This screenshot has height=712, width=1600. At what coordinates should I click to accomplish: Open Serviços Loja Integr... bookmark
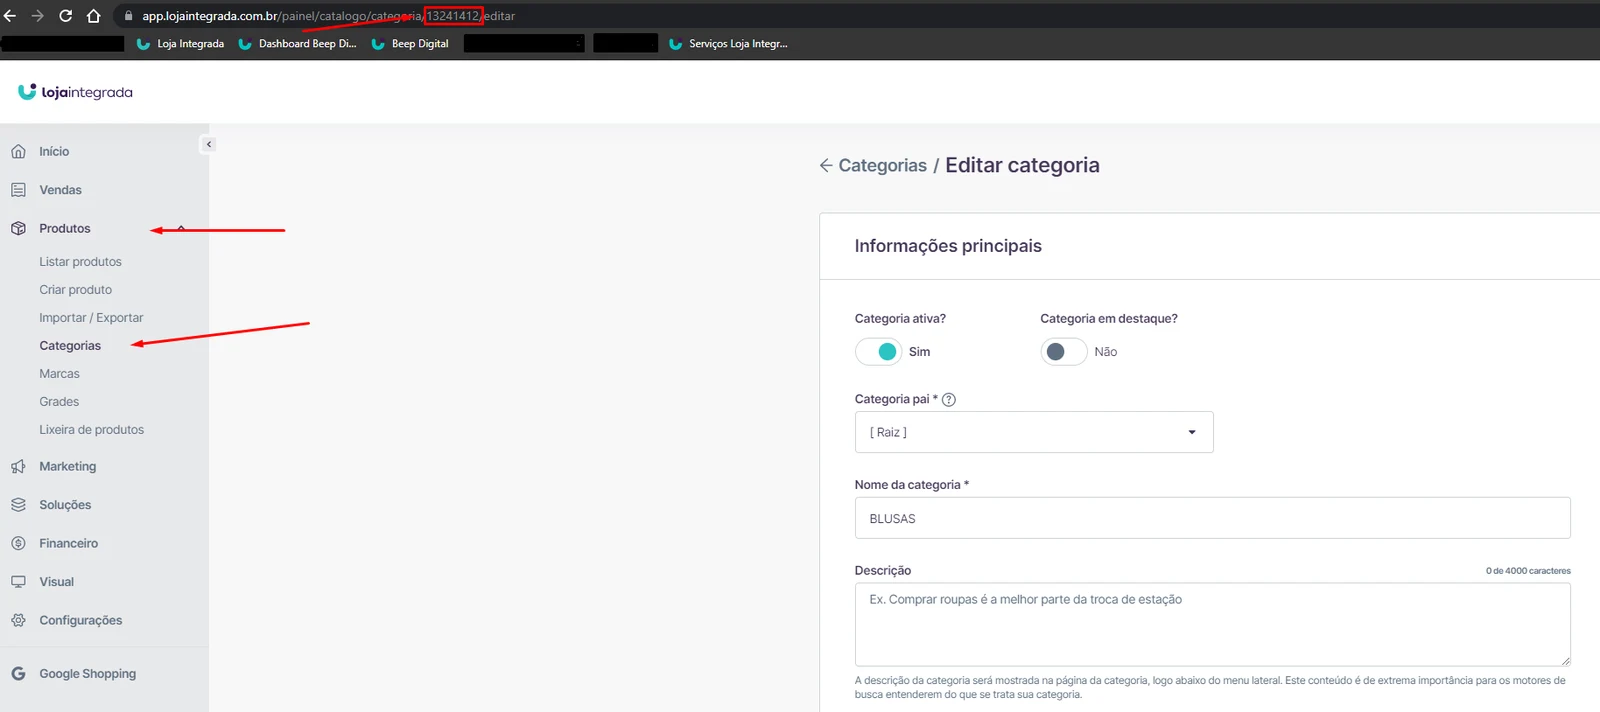click(x=728, y=44)
